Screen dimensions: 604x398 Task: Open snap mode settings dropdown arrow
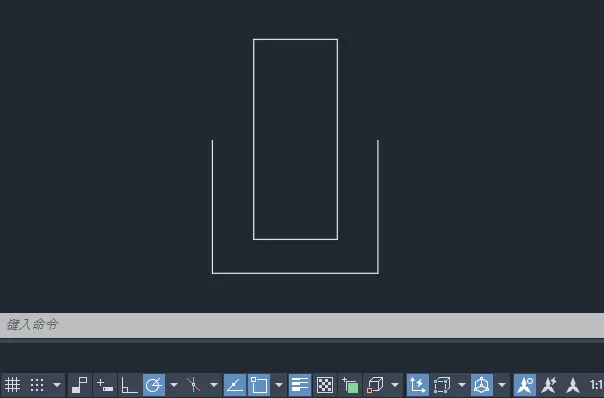pos(57,385)
